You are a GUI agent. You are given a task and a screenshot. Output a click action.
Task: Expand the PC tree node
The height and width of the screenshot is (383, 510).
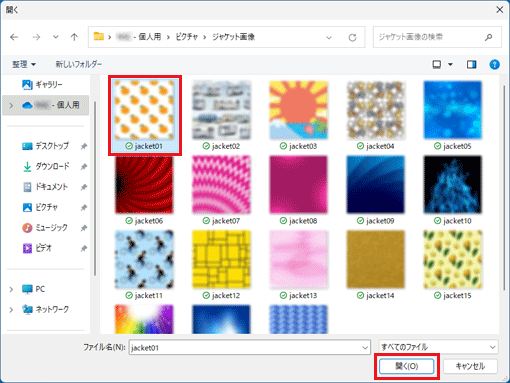[11, 289]
